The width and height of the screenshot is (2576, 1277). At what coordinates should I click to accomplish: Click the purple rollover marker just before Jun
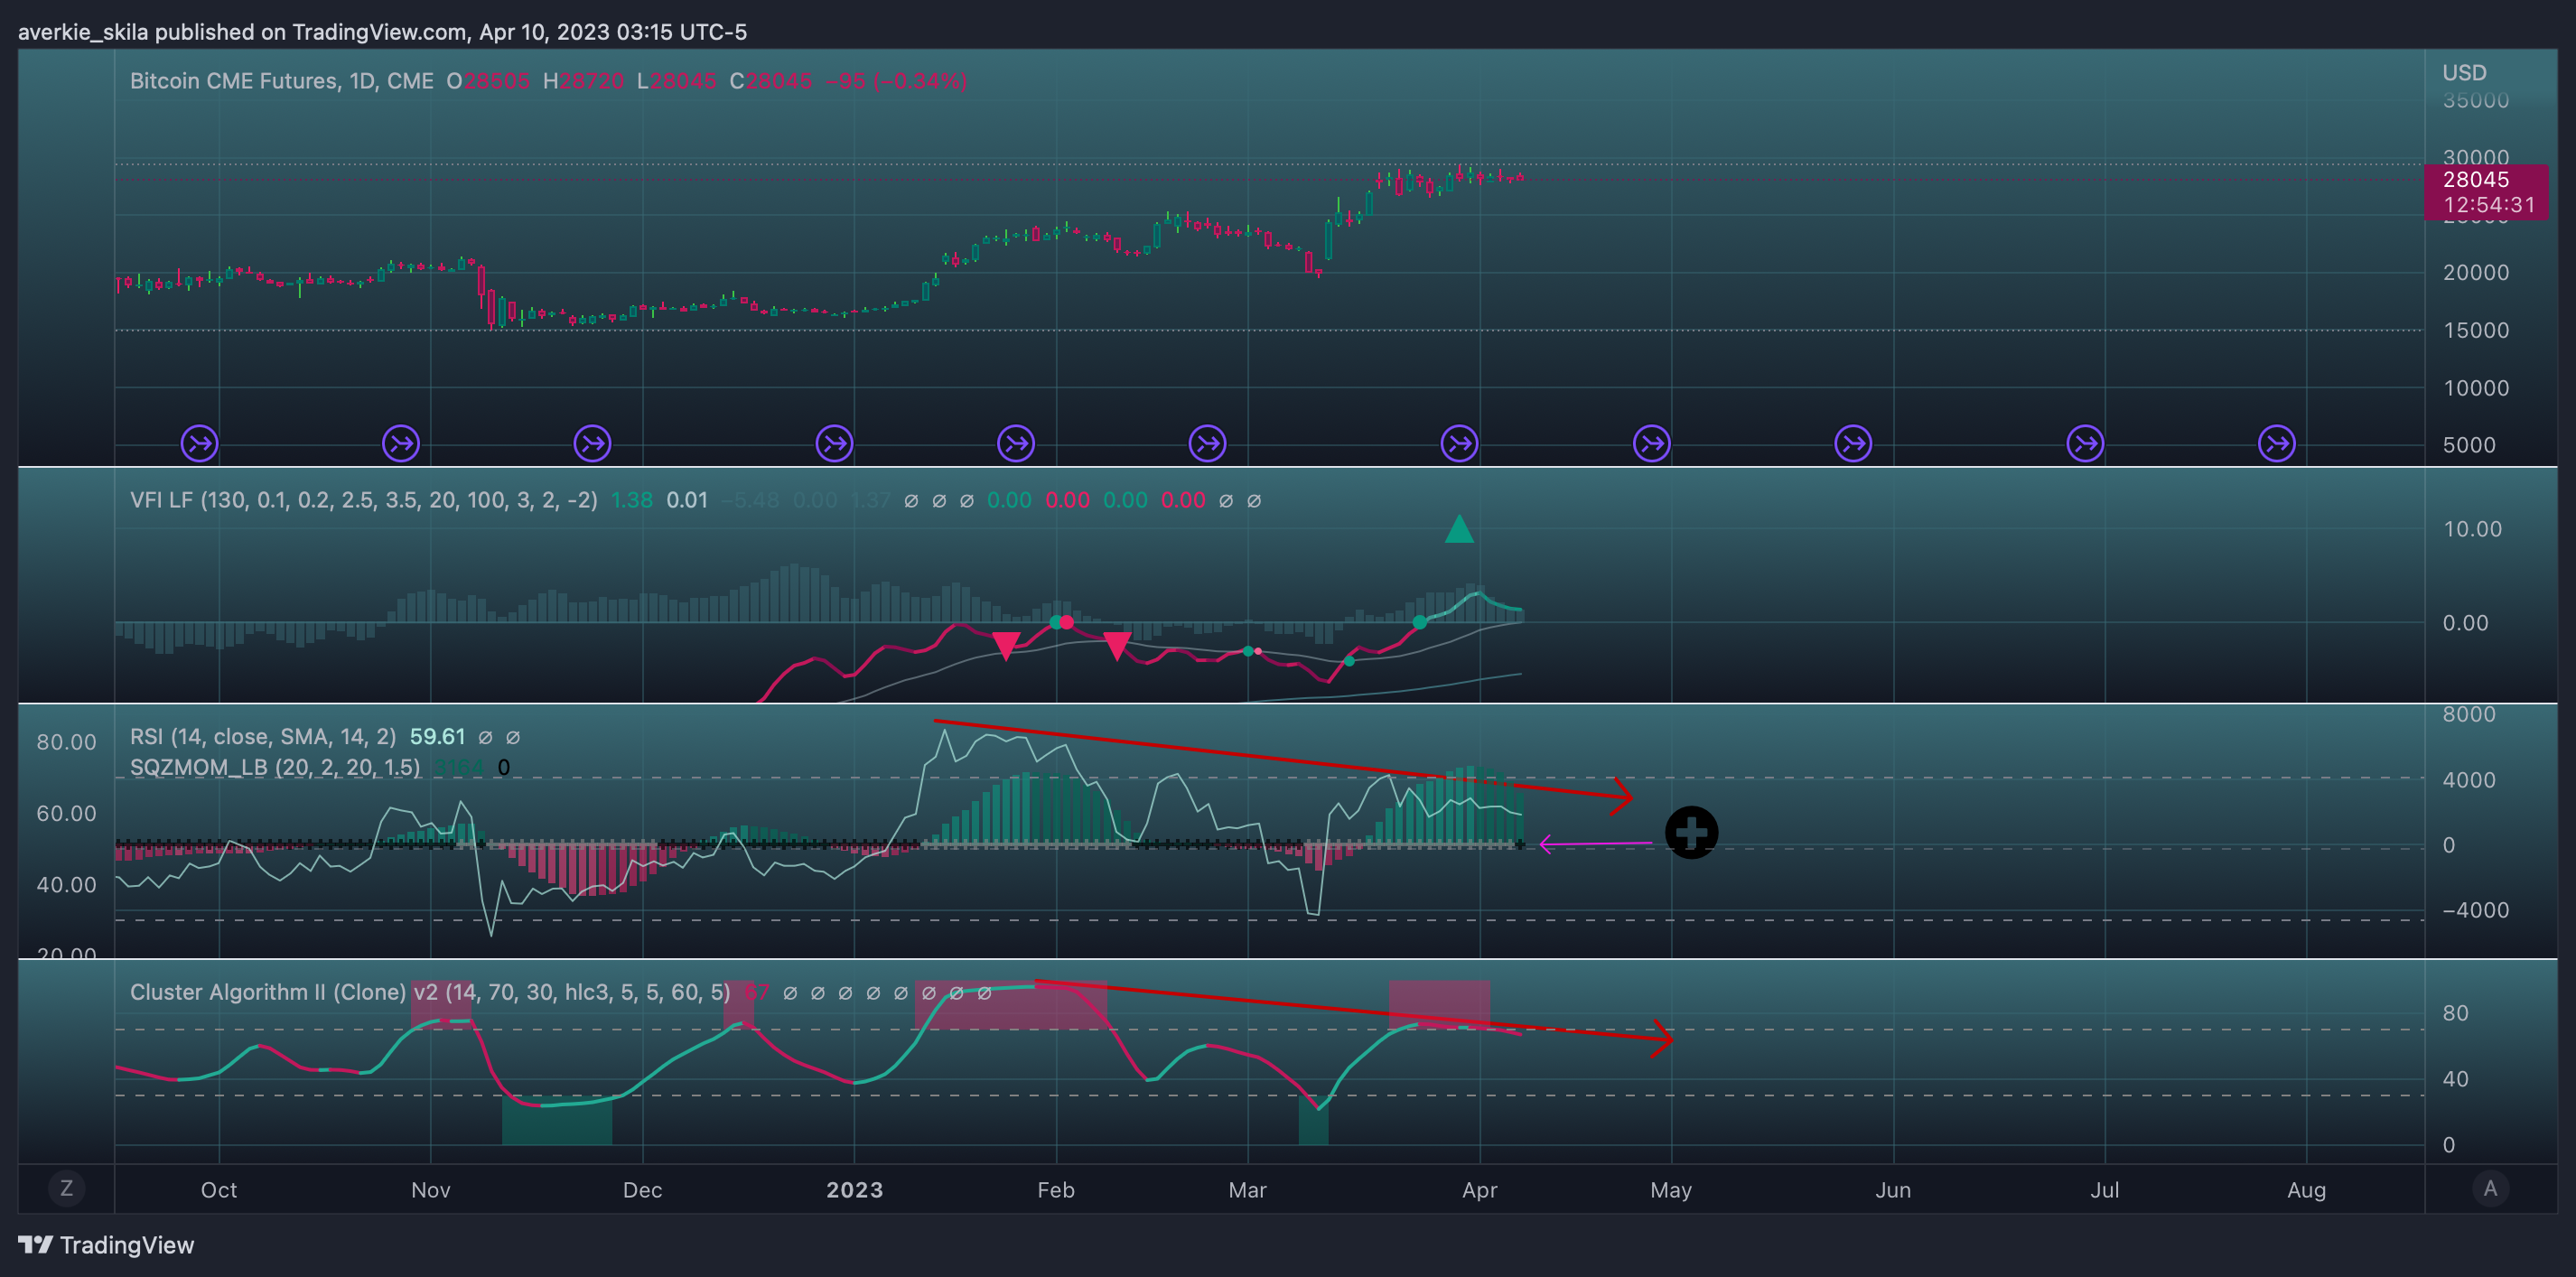click(x=1854, y=443)
